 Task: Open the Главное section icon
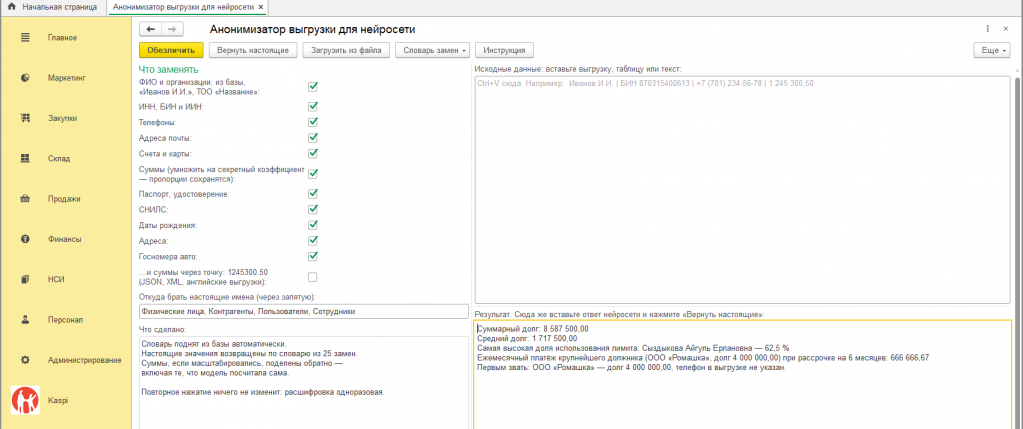[x=25, y=38]
